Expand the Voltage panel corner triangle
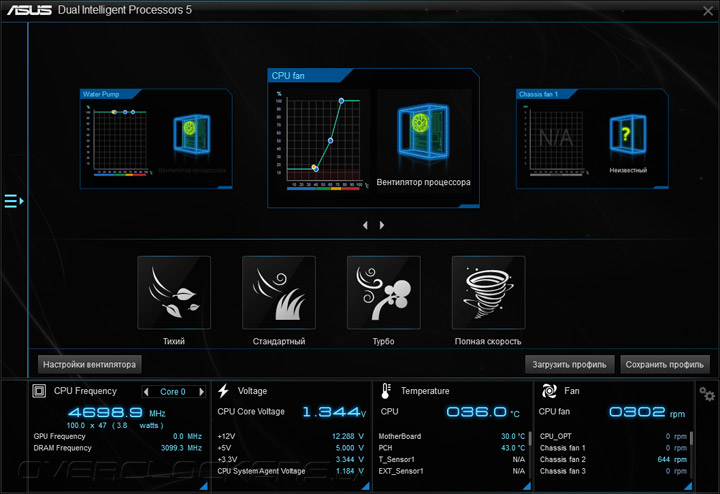720x494 pixels. click(366, 486)
